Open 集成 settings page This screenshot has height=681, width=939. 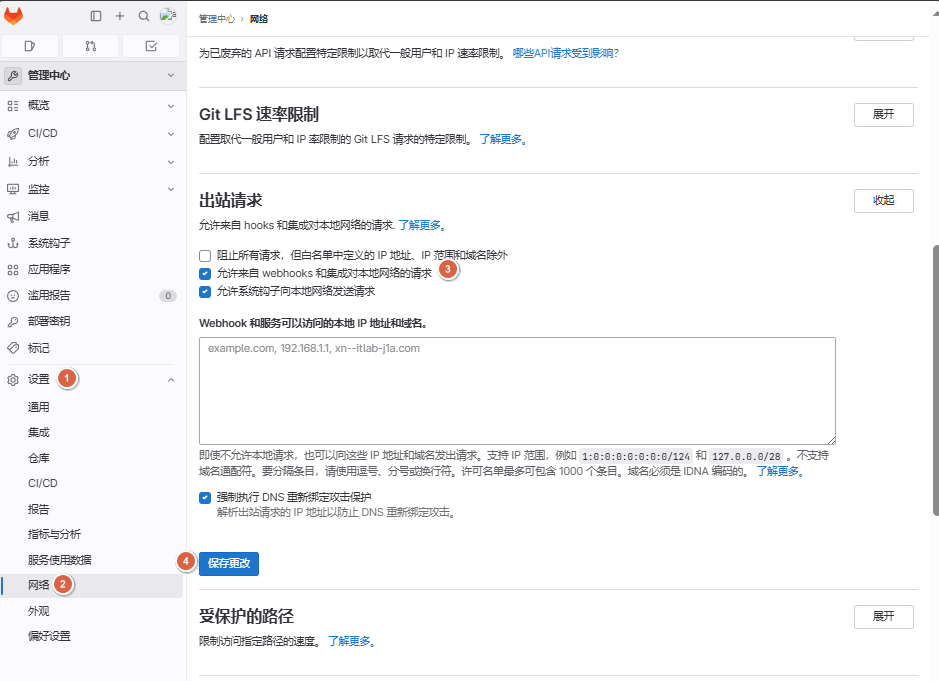[x=38, y=432]
